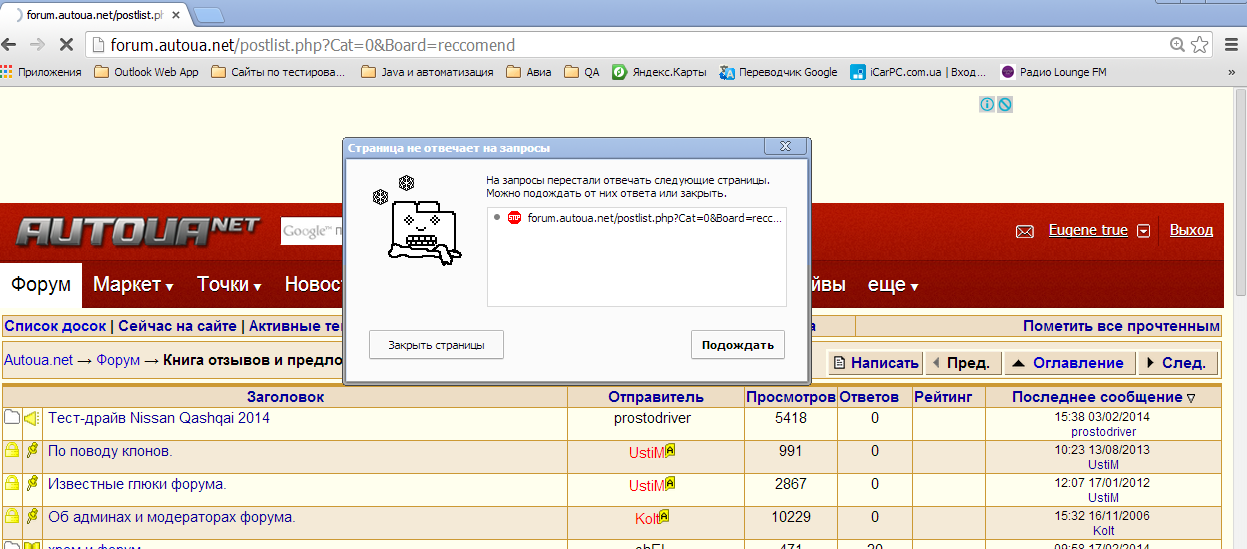
Task: Click the browser back arrow
Action: click(11, 45)
